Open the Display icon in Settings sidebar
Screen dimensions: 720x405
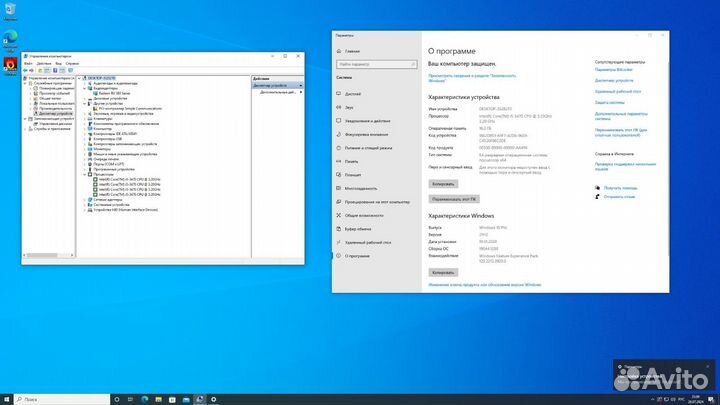(338, 94)
